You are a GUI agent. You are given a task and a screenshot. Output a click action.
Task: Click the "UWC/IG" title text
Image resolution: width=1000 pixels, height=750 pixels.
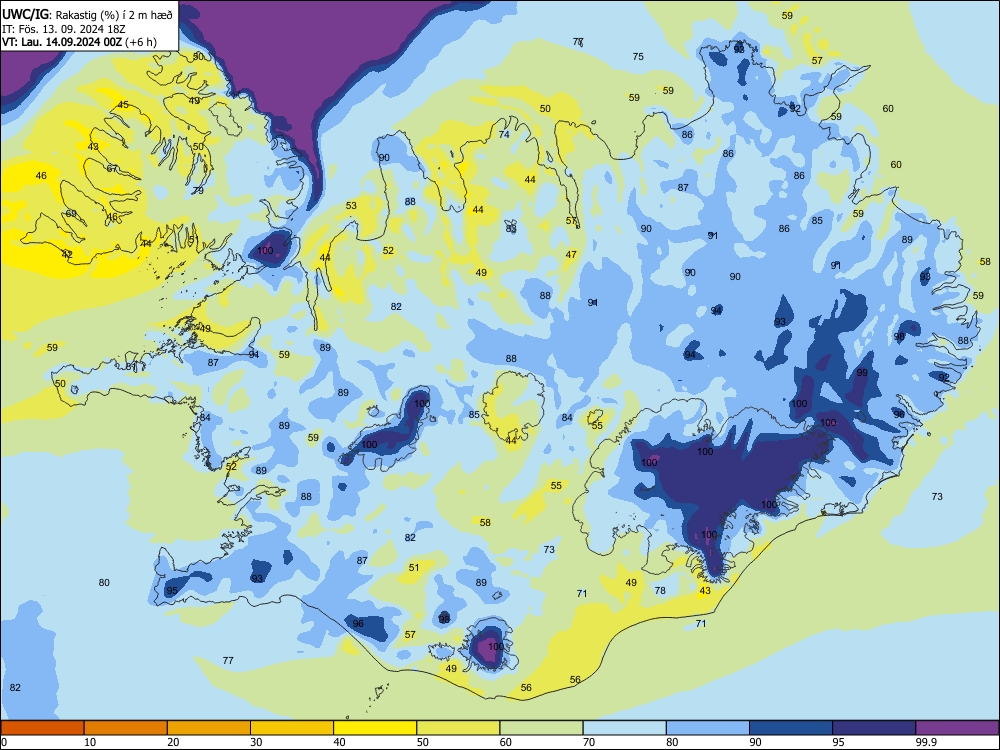pos(26,14)
